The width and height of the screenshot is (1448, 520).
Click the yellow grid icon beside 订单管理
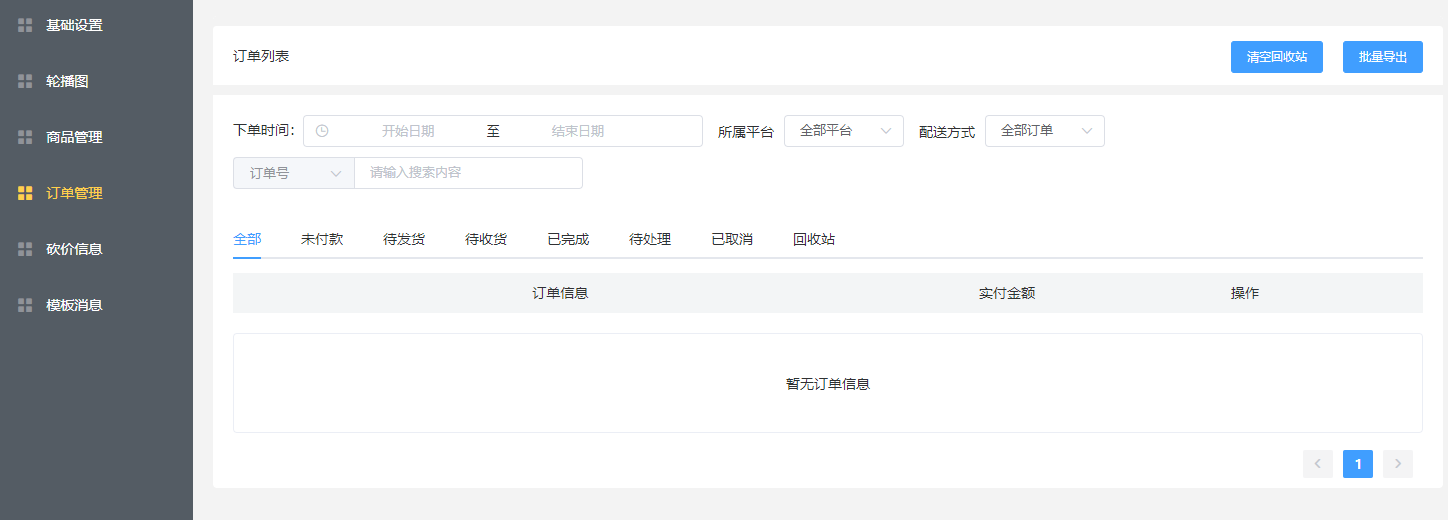25,193
